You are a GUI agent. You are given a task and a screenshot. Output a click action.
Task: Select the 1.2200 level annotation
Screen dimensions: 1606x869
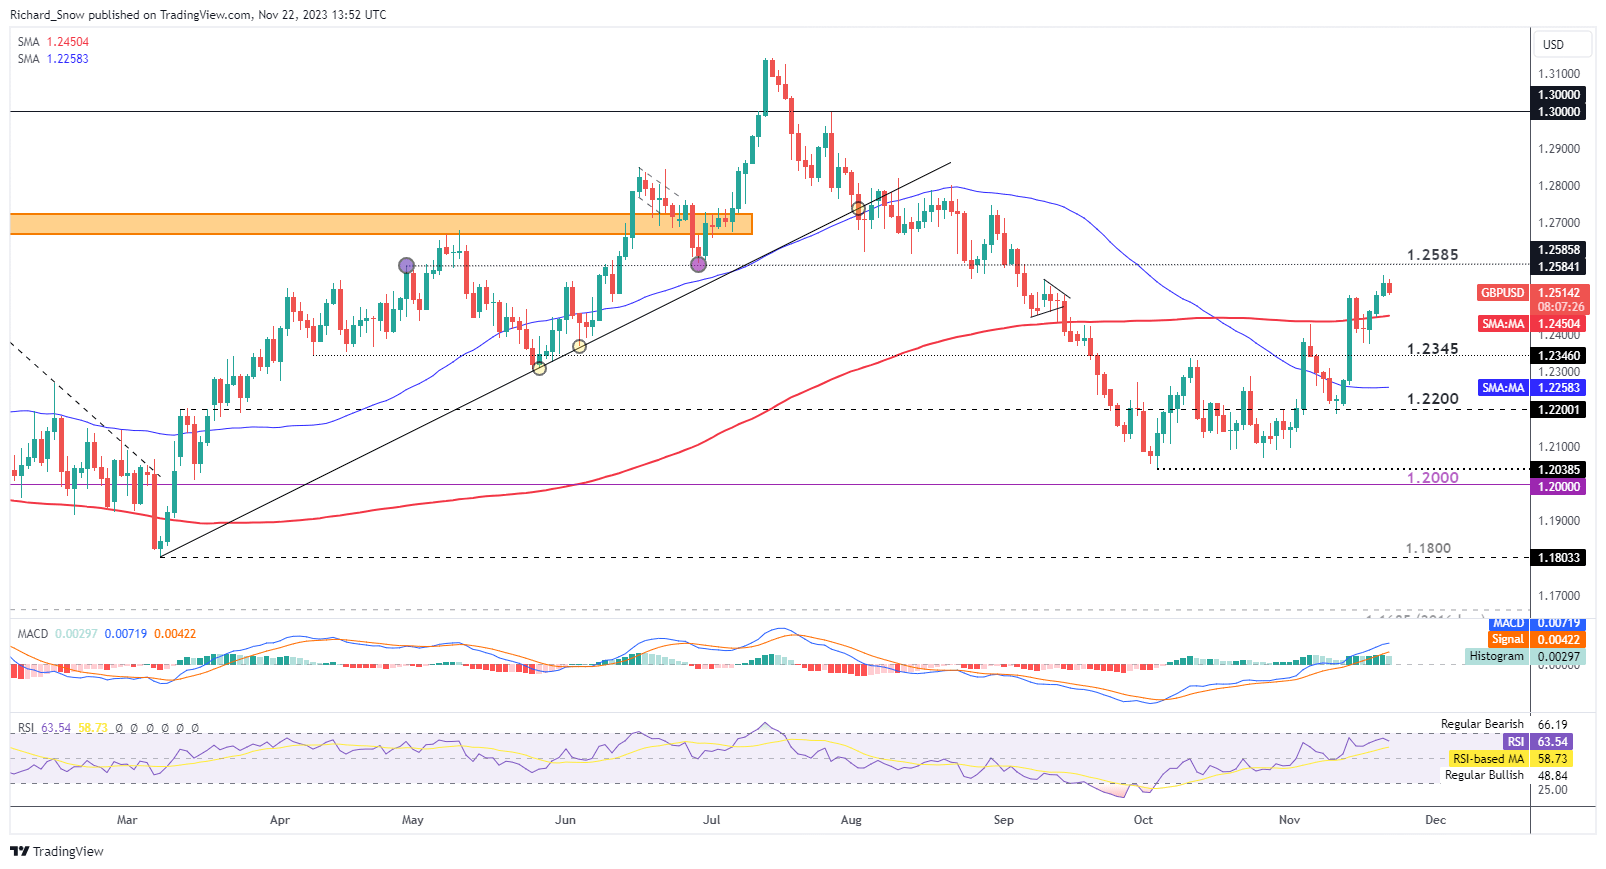1432,399
